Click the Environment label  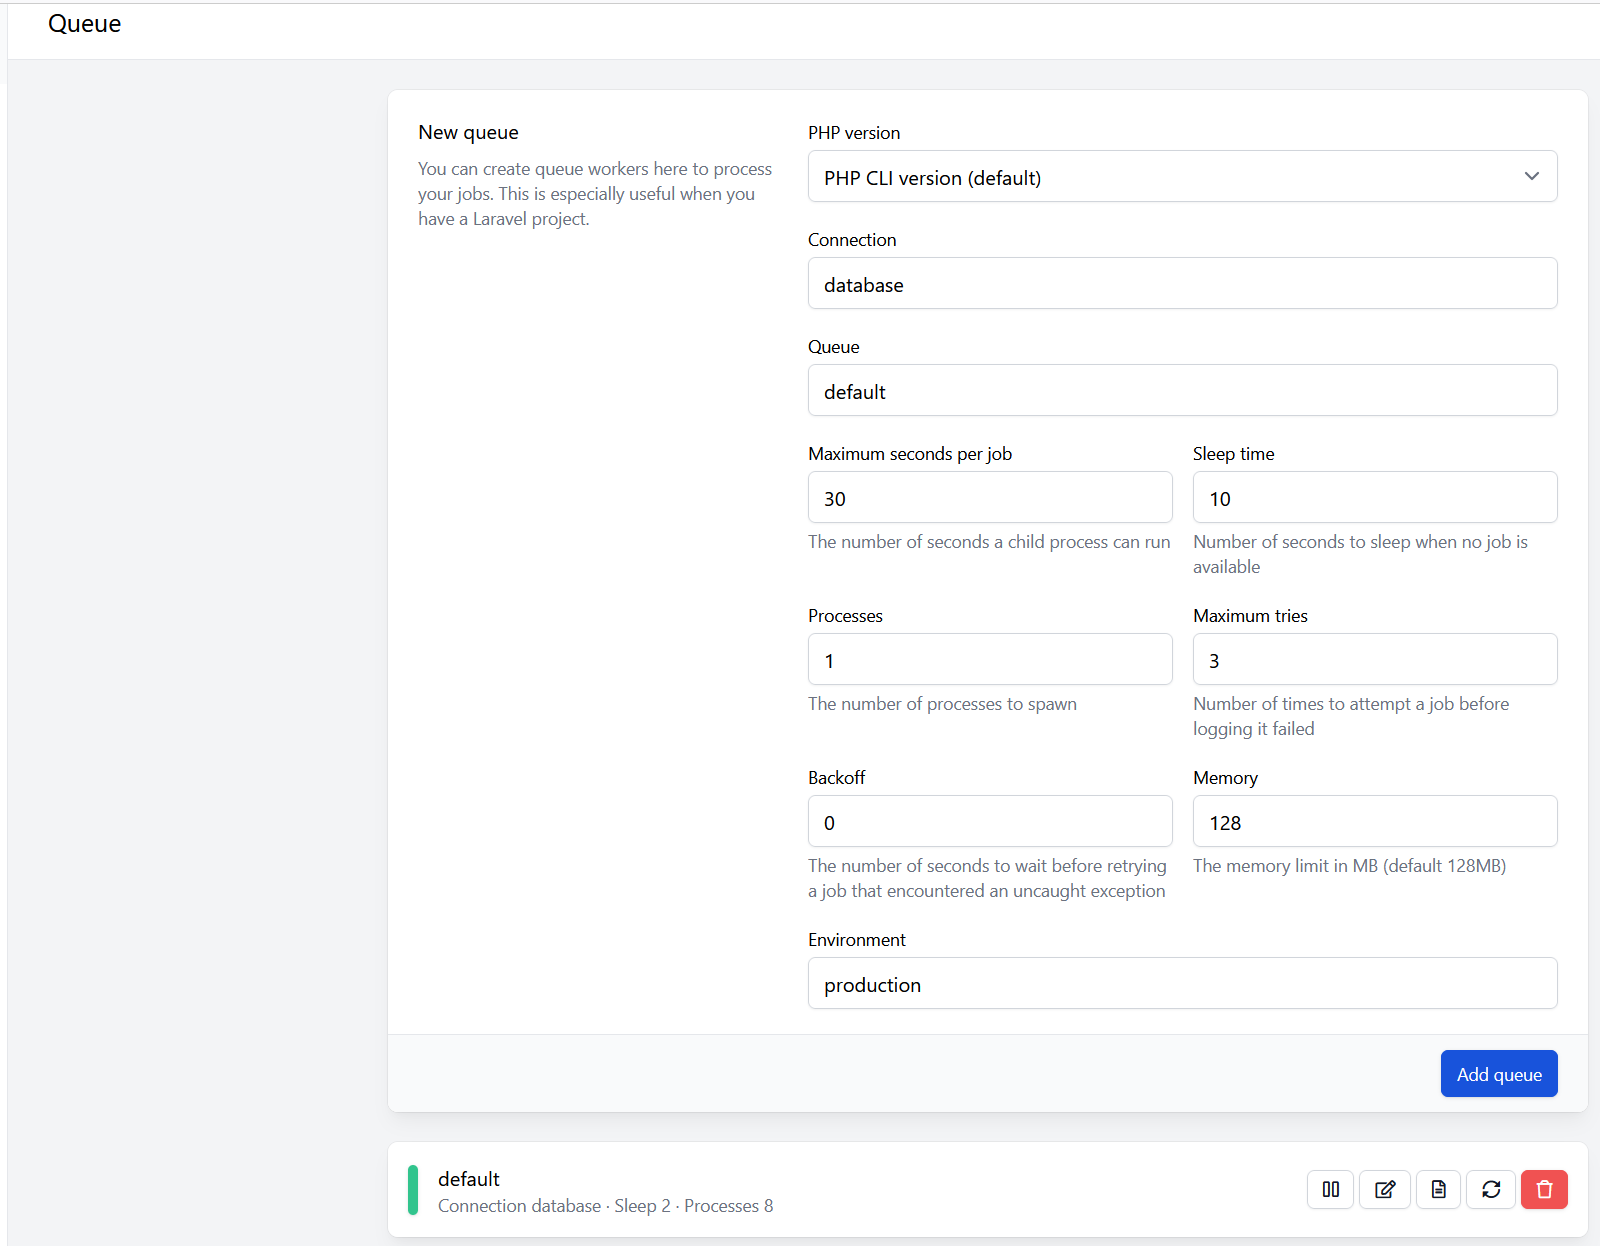click(x=857, y=940)
